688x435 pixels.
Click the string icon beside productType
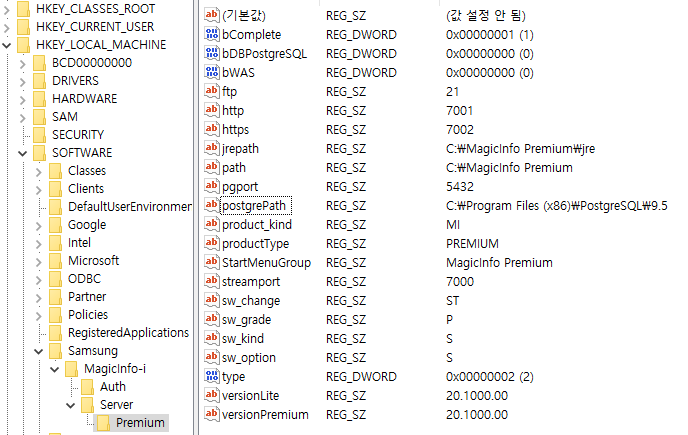(211, 243)
